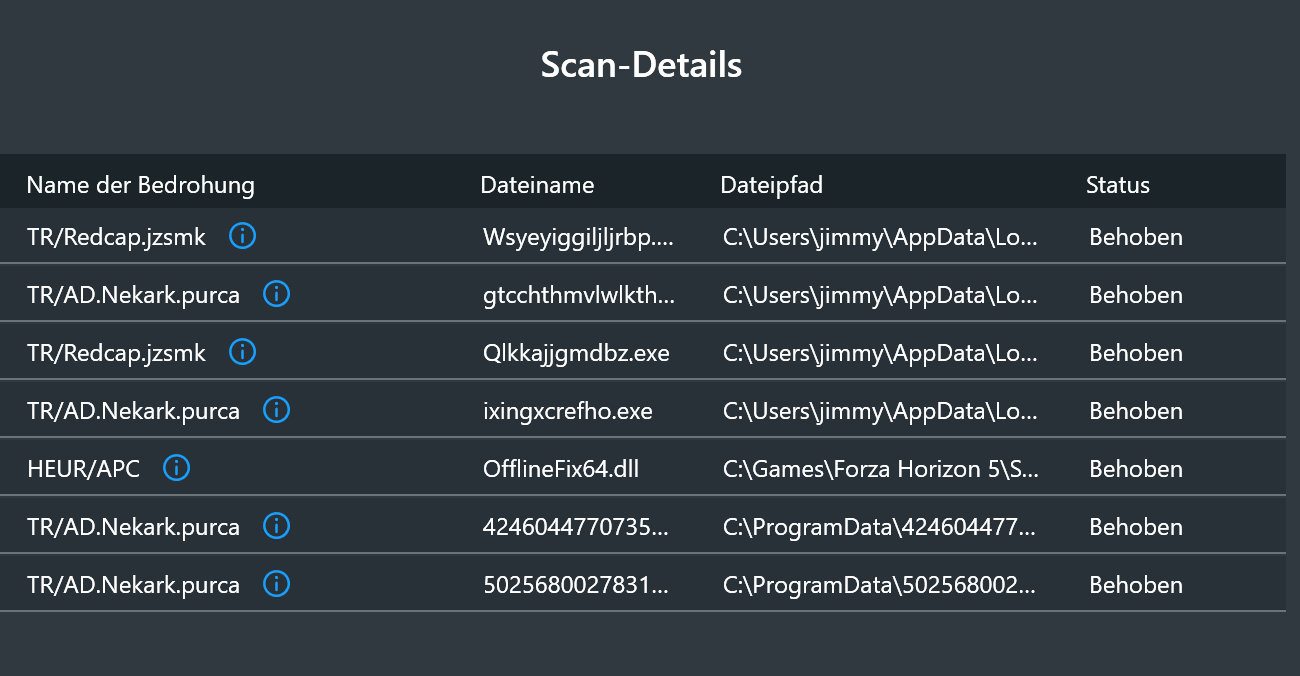
Task: Click the Dateiname column header
Action: (x=537, y=185)
